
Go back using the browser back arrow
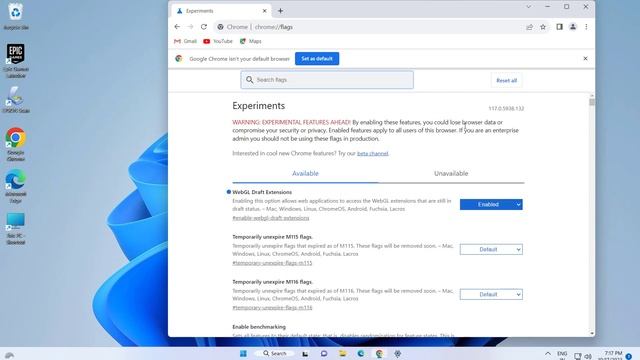tap(177, 27)
